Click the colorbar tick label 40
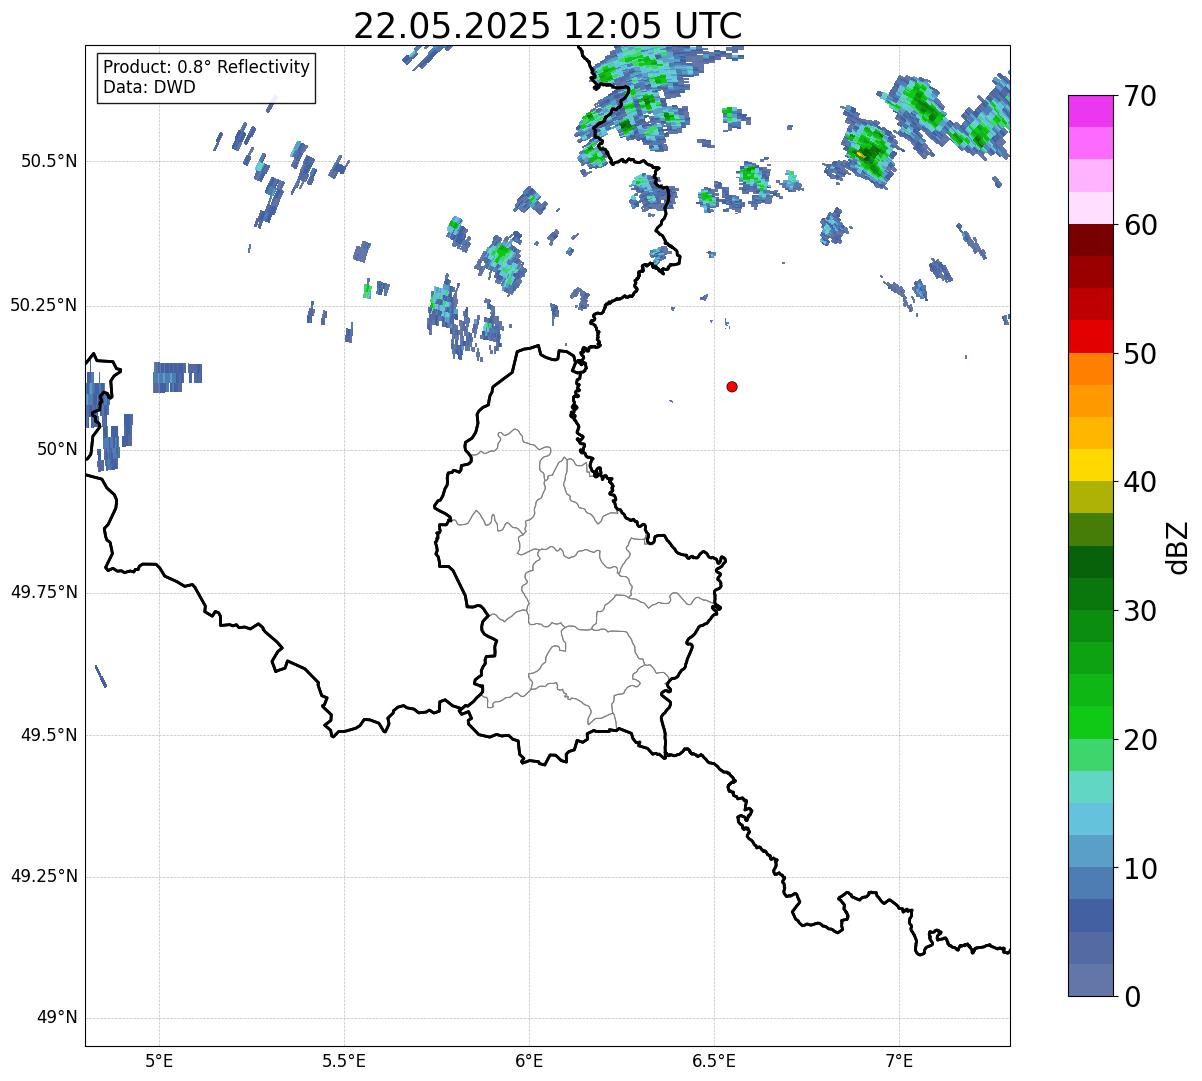1202x1081 pixels. (1140, 482)
